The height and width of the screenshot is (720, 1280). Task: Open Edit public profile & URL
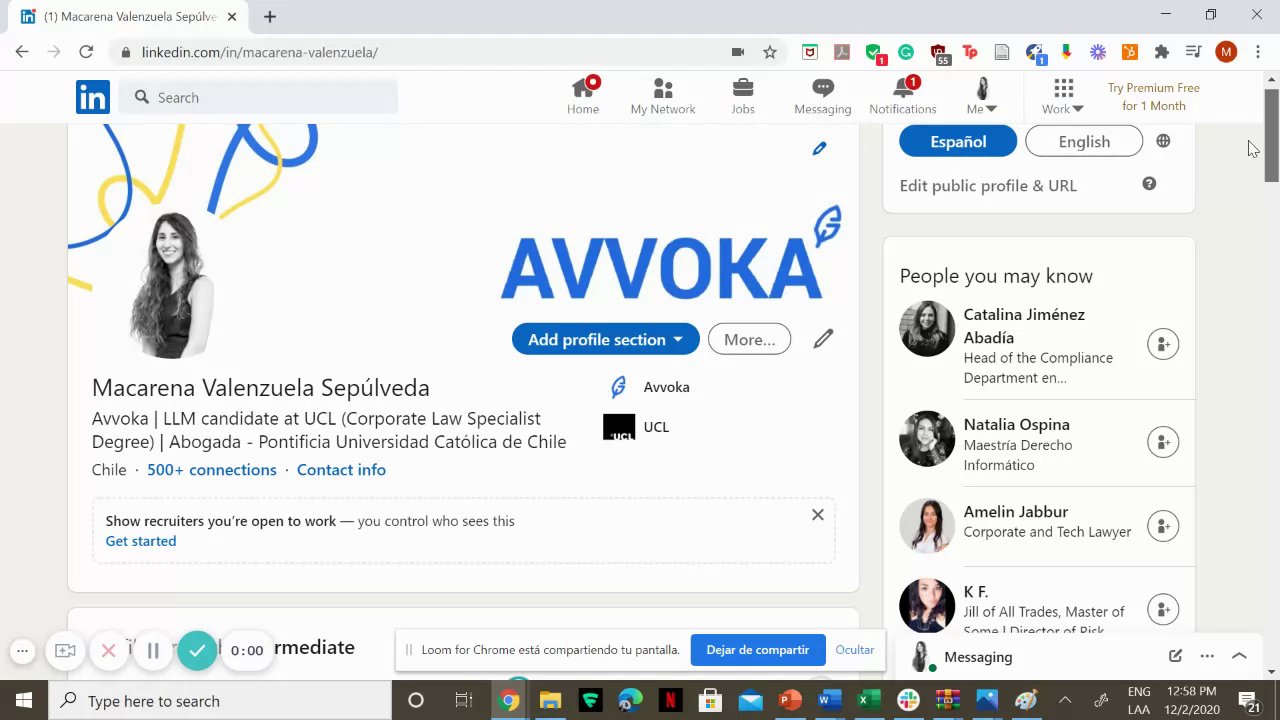pyautogui.click(x=988, y=185)
